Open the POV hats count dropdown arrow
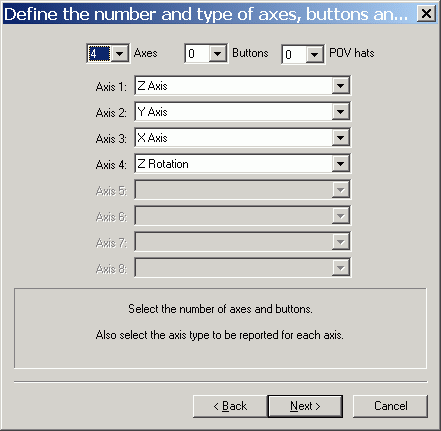This screenshot has height=431, width=441. 314,54
